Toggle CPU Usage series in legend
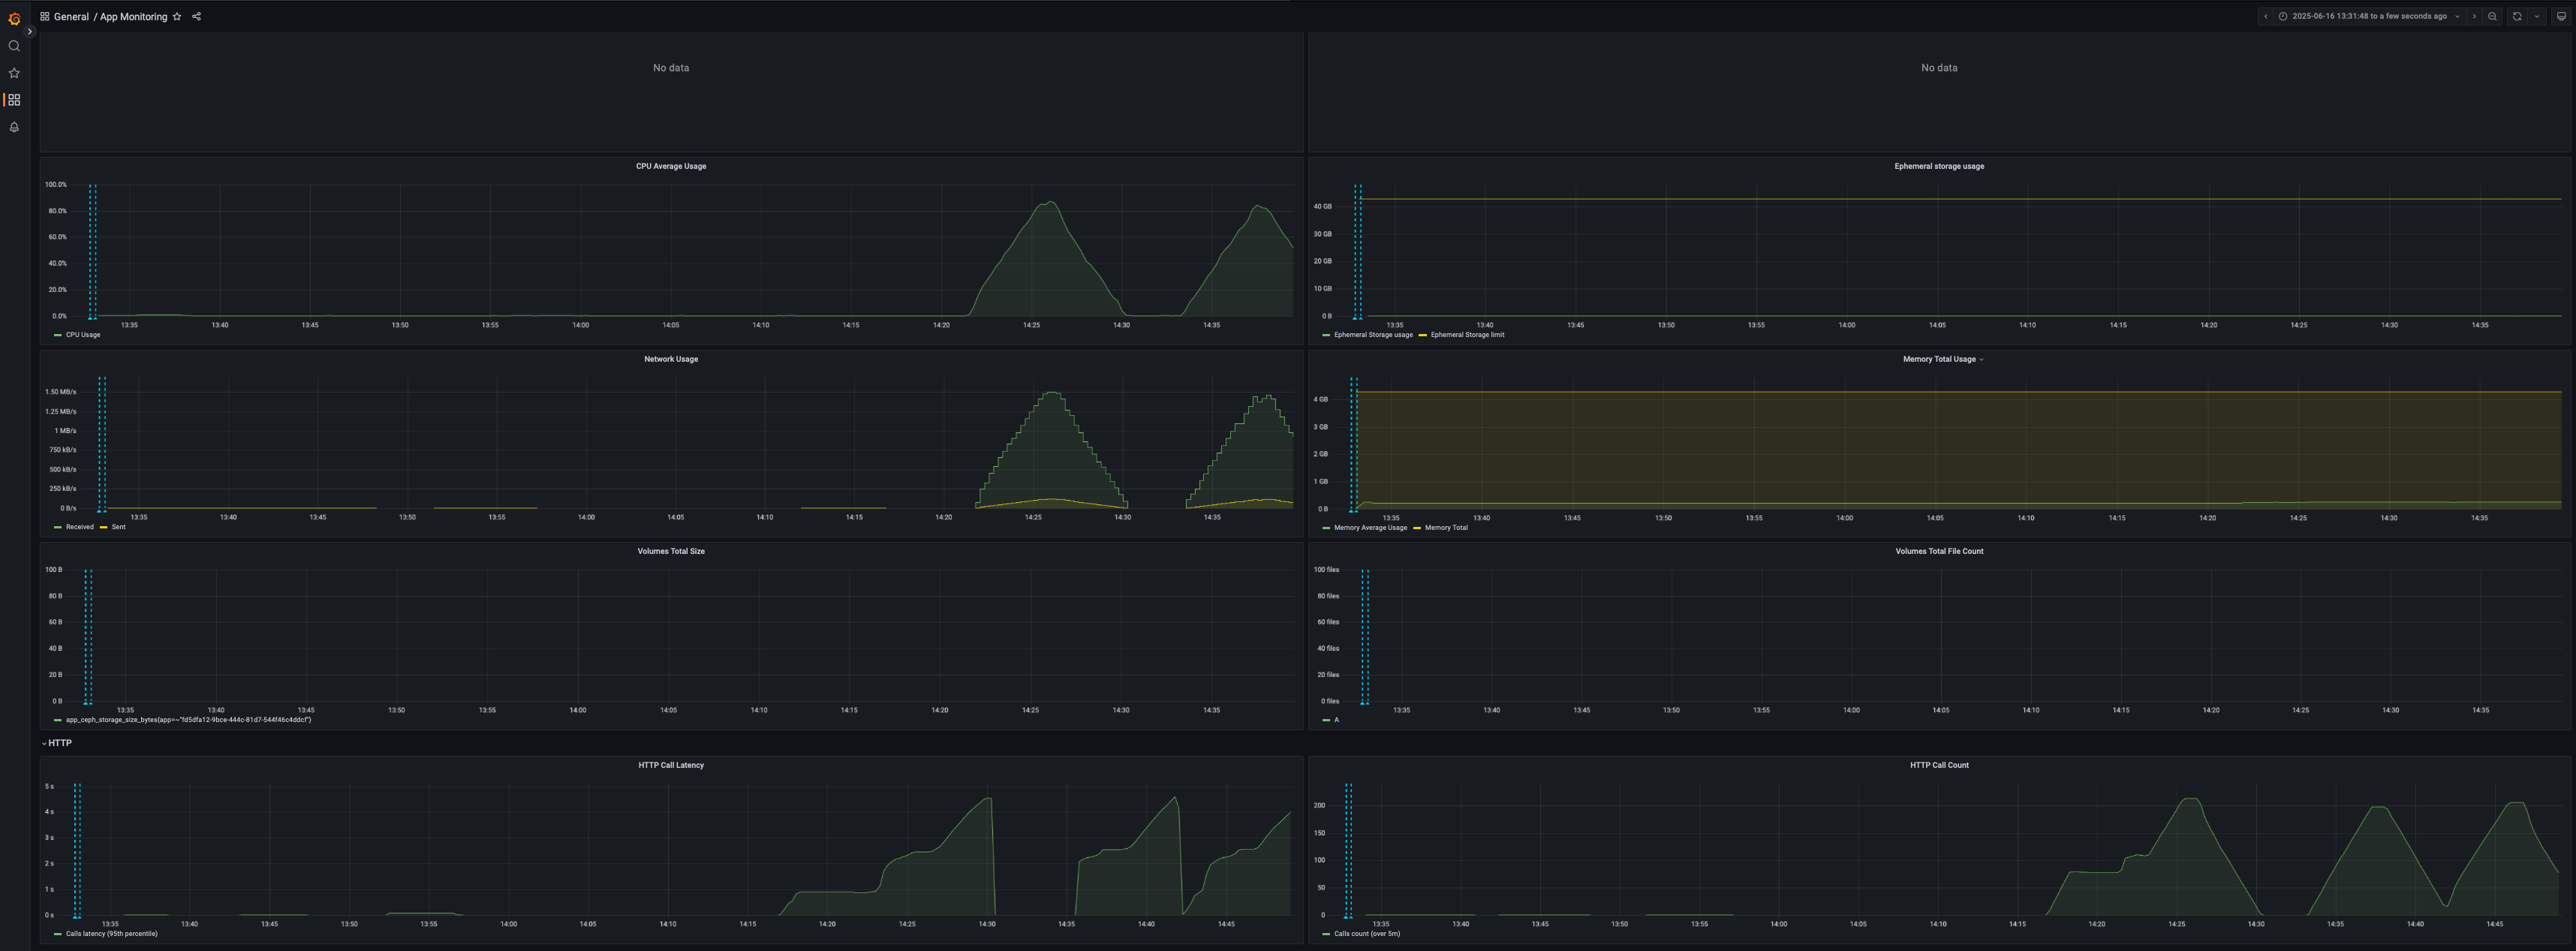The width and height of the screenshot is (2576, 951). click(83, 335)
